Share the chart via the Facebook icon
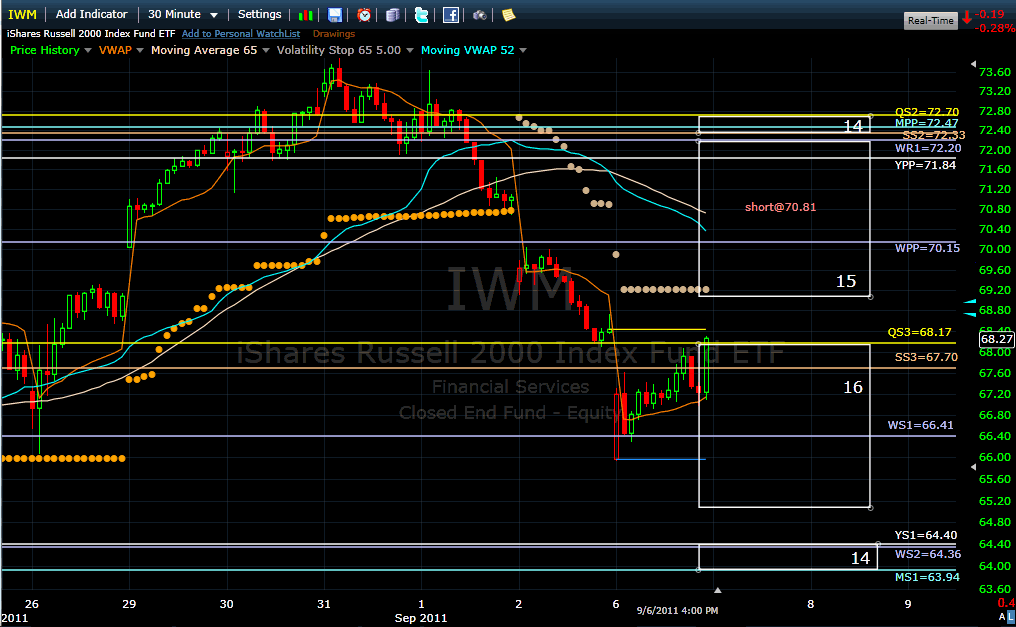 click(450, 15)
